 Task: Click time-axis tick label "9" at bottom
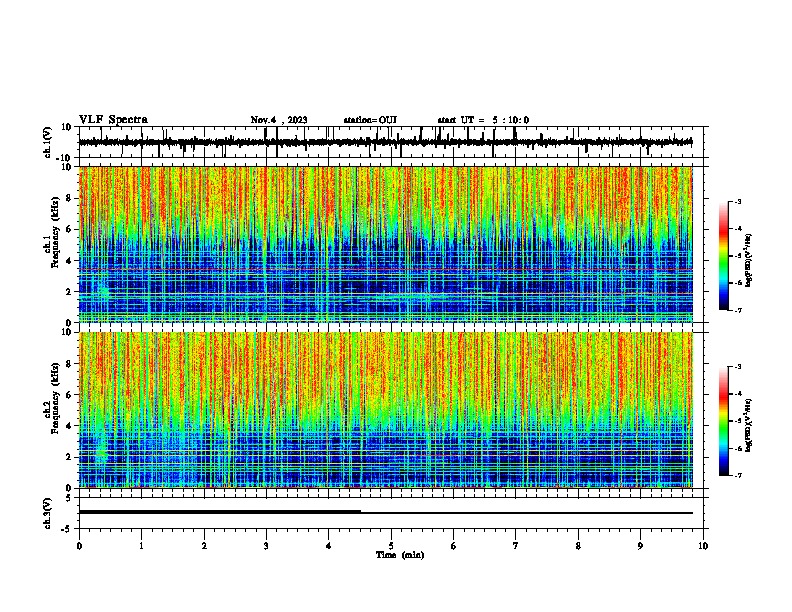click(640, 546)
